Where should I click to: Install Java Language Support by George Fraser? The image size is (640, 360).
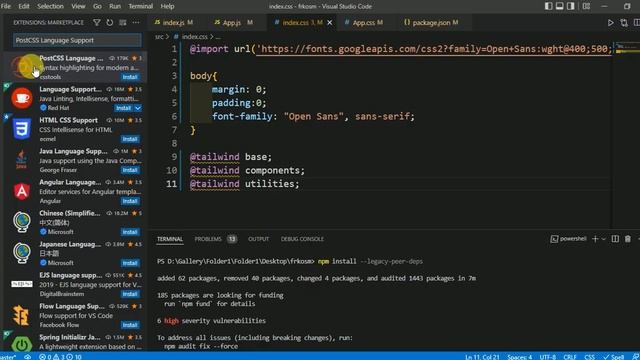click(x=130, y=170)
